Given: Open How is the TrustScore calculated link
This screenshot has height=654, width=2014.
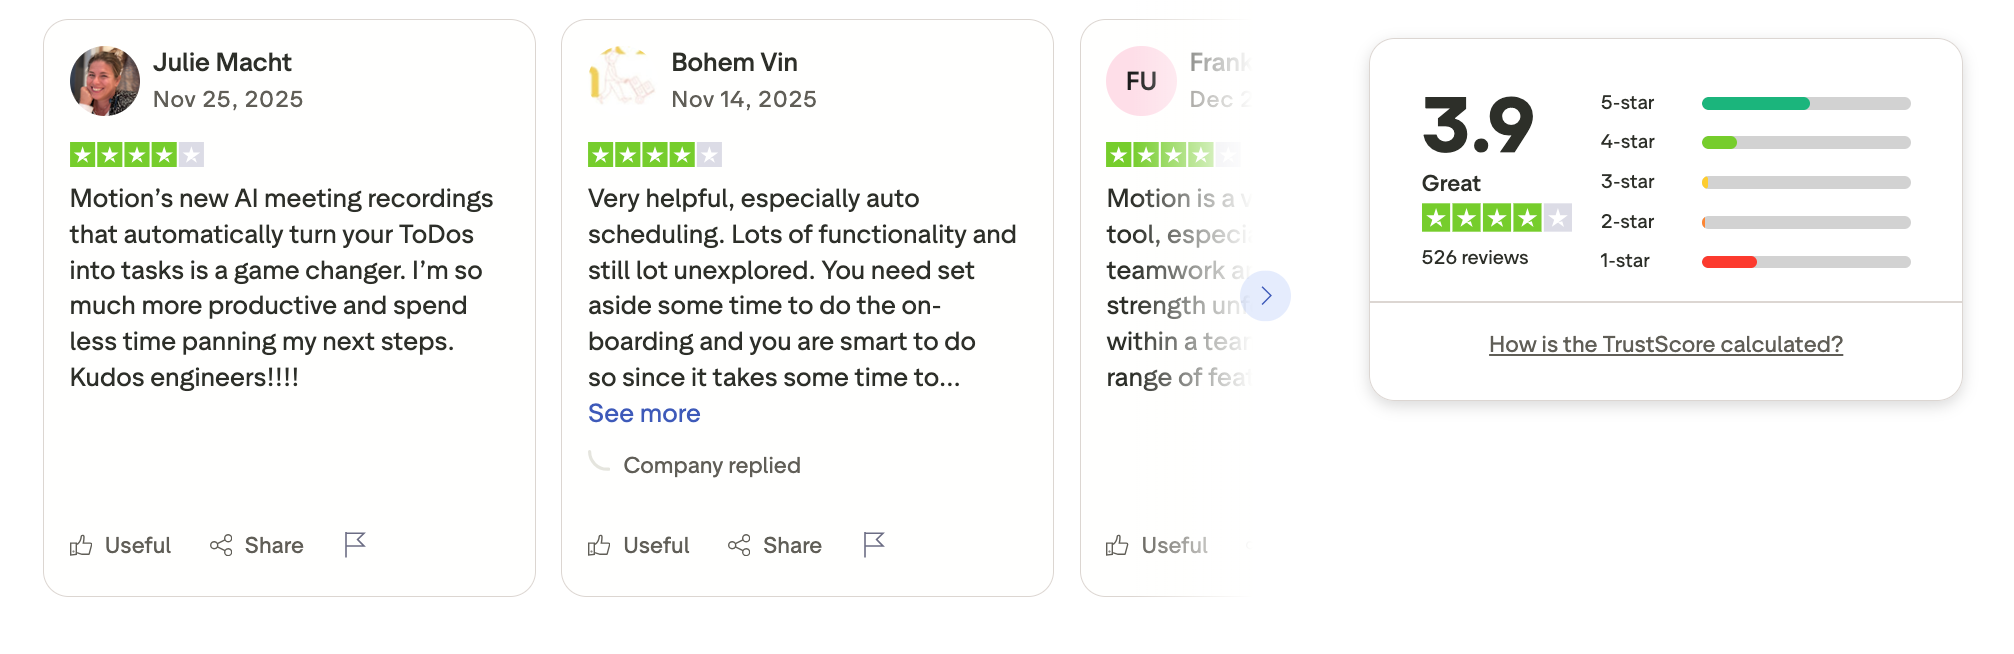Looking at the screenshot, I should click(x=1664, y=344).
